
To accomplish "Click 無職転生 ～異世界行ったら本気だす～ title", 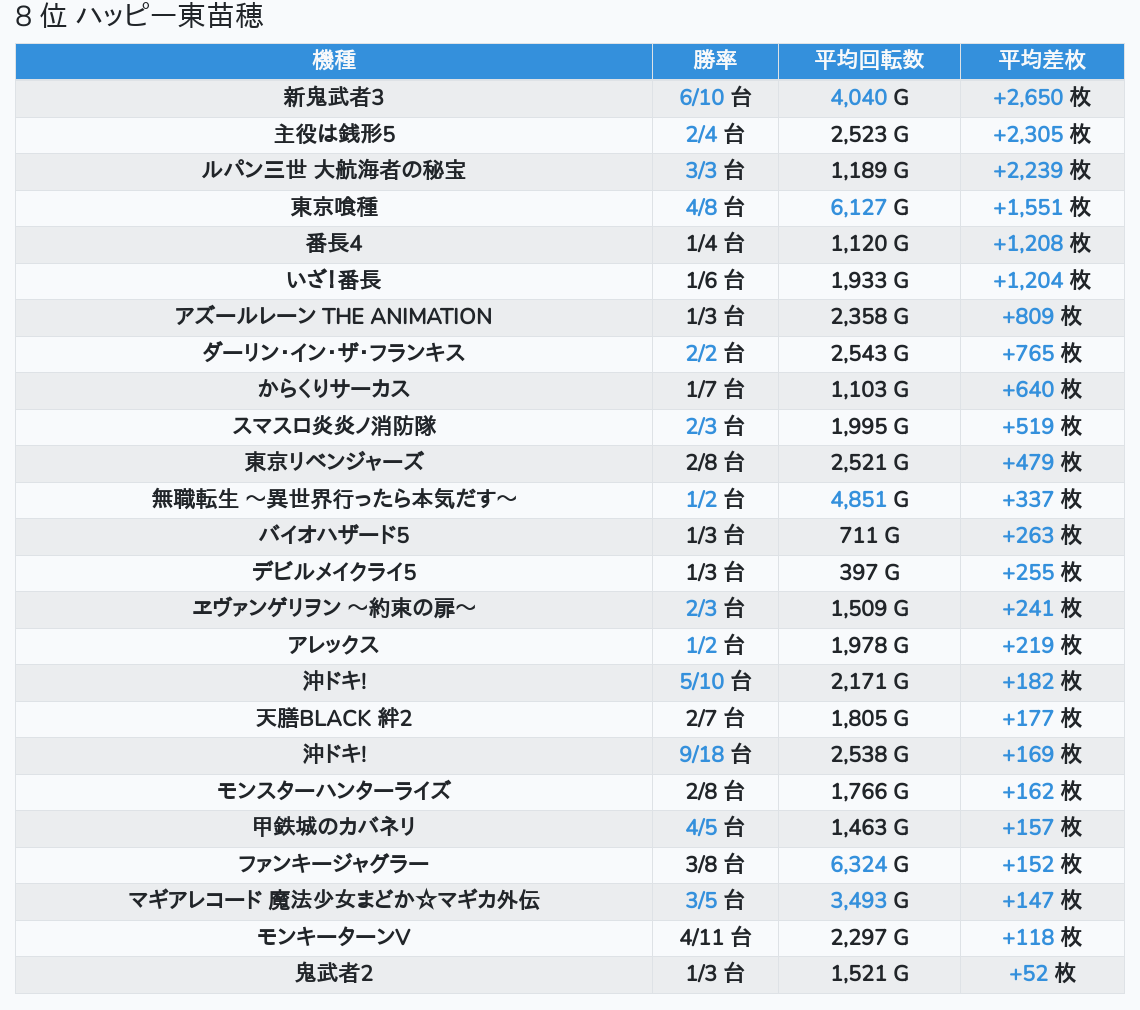I will coord(333,499).
